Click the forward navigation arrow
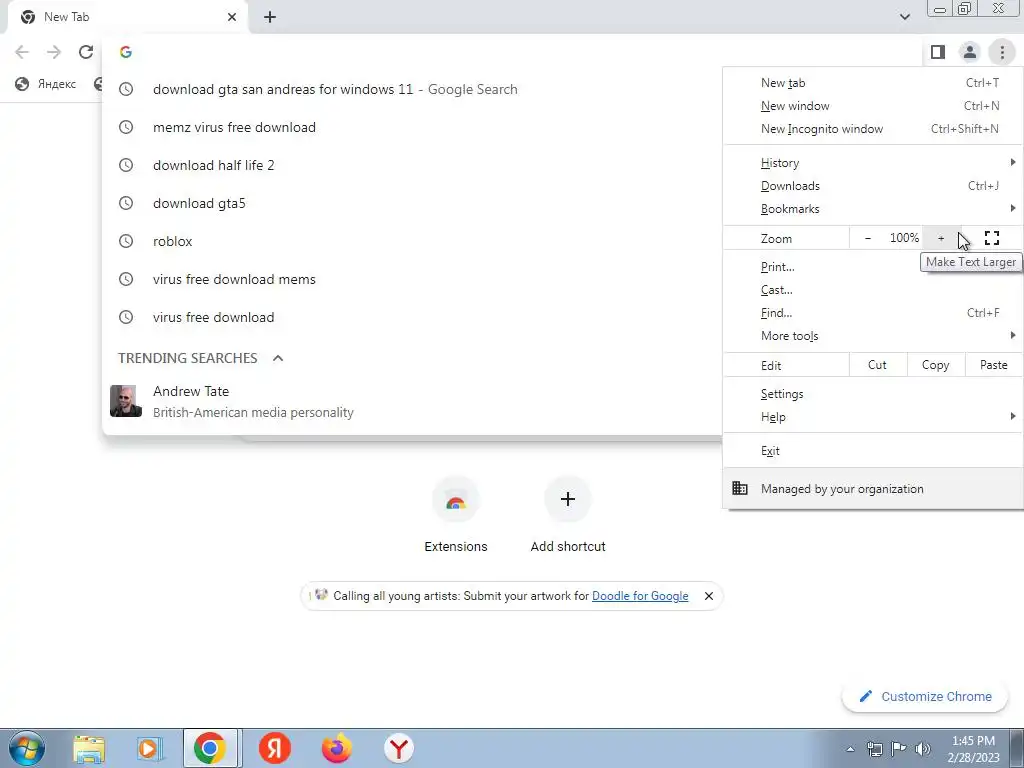This screenshot has width=1024, height=768. [x=54, y=52]
